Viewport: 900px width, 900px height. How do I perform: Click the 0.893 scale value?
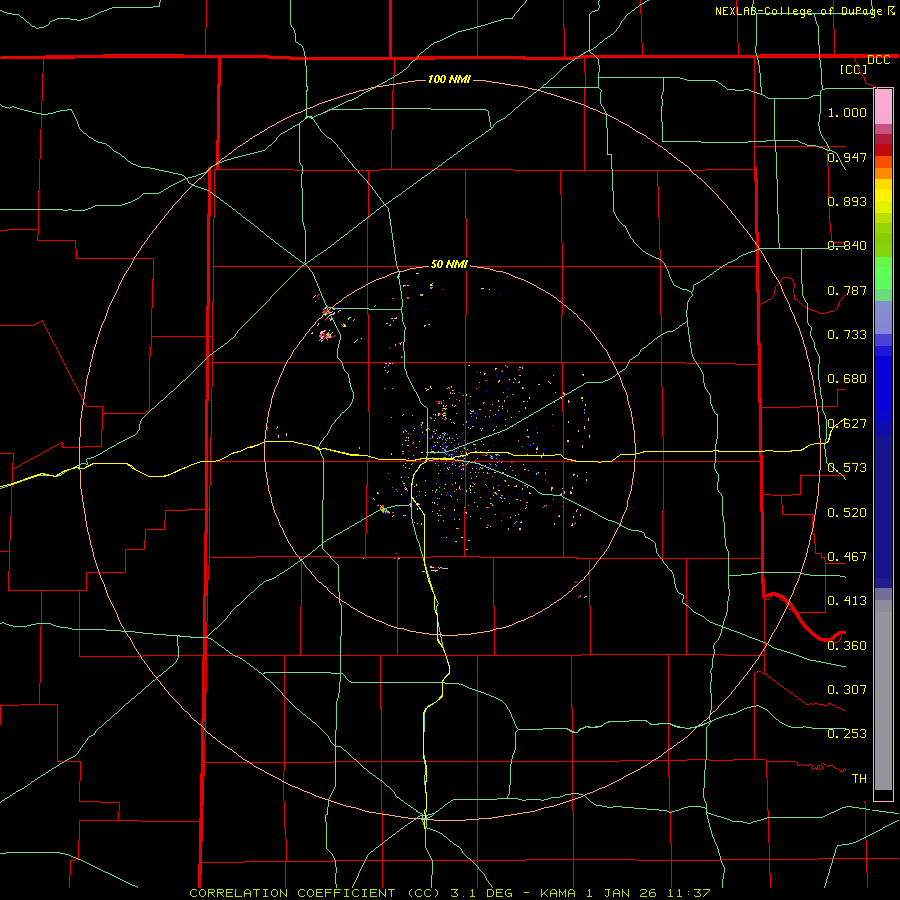pos(847,201)
